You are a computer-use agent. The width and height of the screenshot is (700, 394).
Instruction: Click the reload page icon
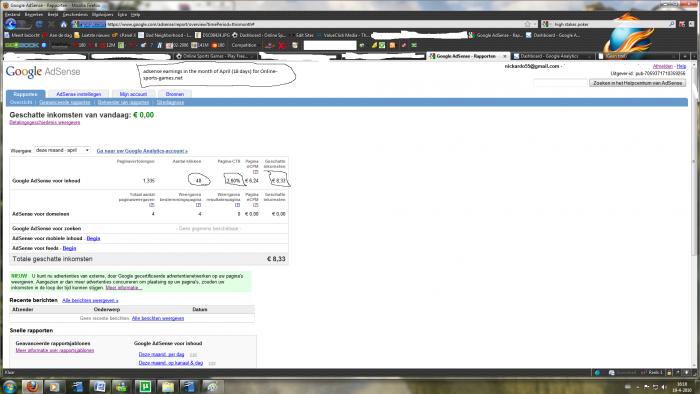tap(39, 24)
